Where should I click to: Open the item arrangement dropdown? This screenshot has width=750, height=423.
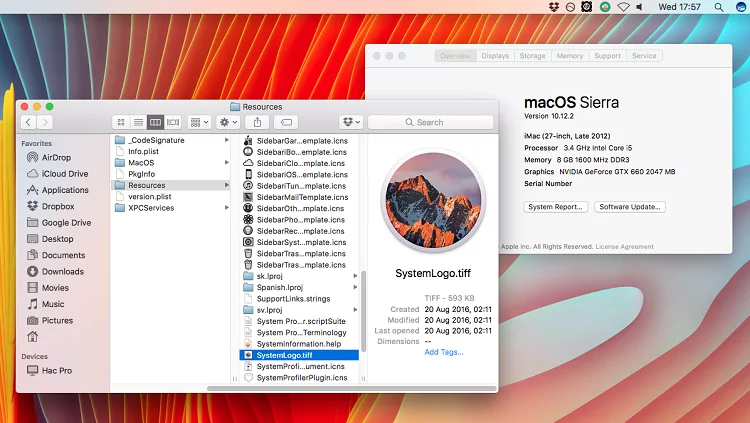199,122
